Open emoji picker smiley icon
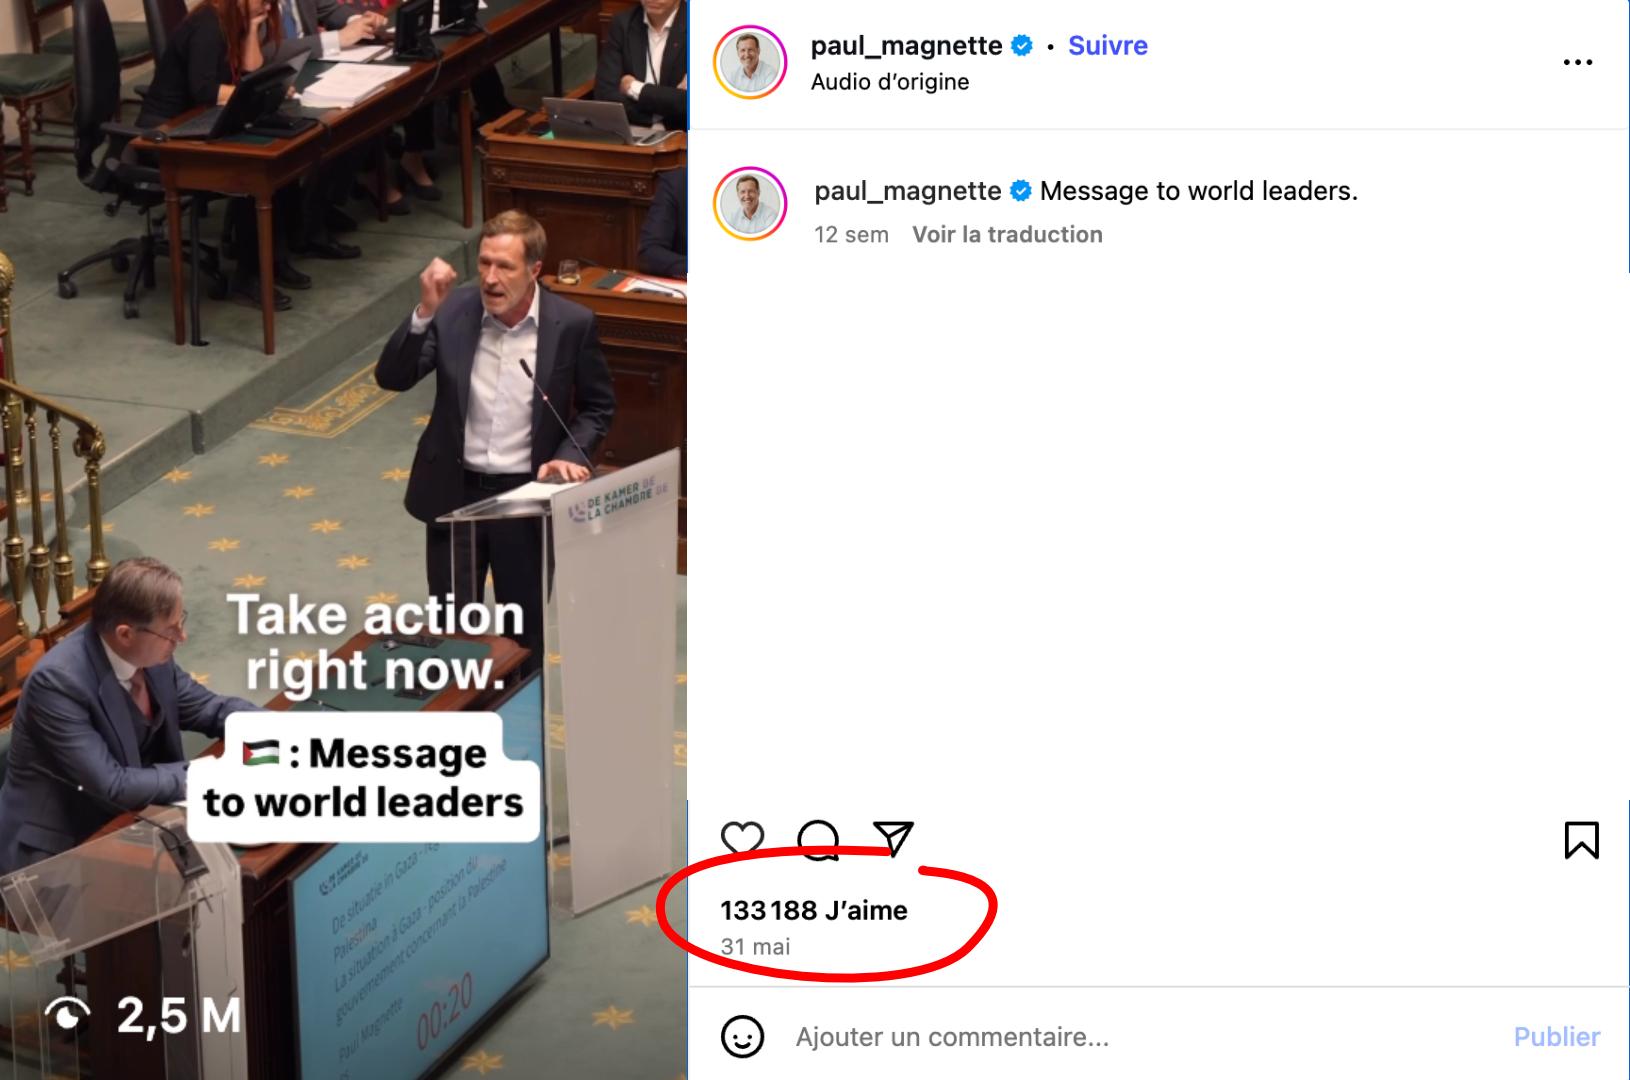Image resolution: width=1630 pixels, height=1080 pixels. pos(742,1037)
